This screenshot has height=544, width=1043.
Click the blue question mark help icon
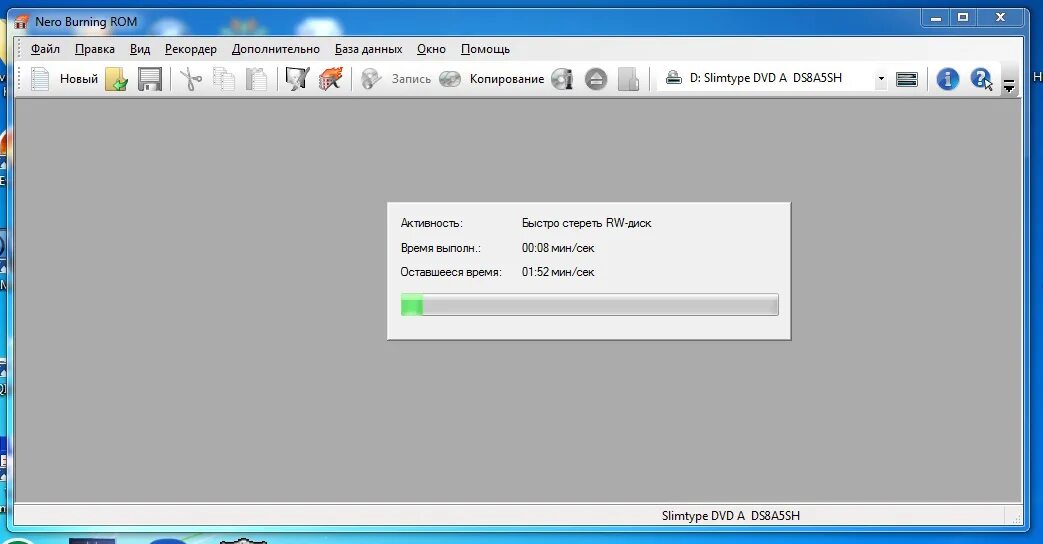click(981, 79)
